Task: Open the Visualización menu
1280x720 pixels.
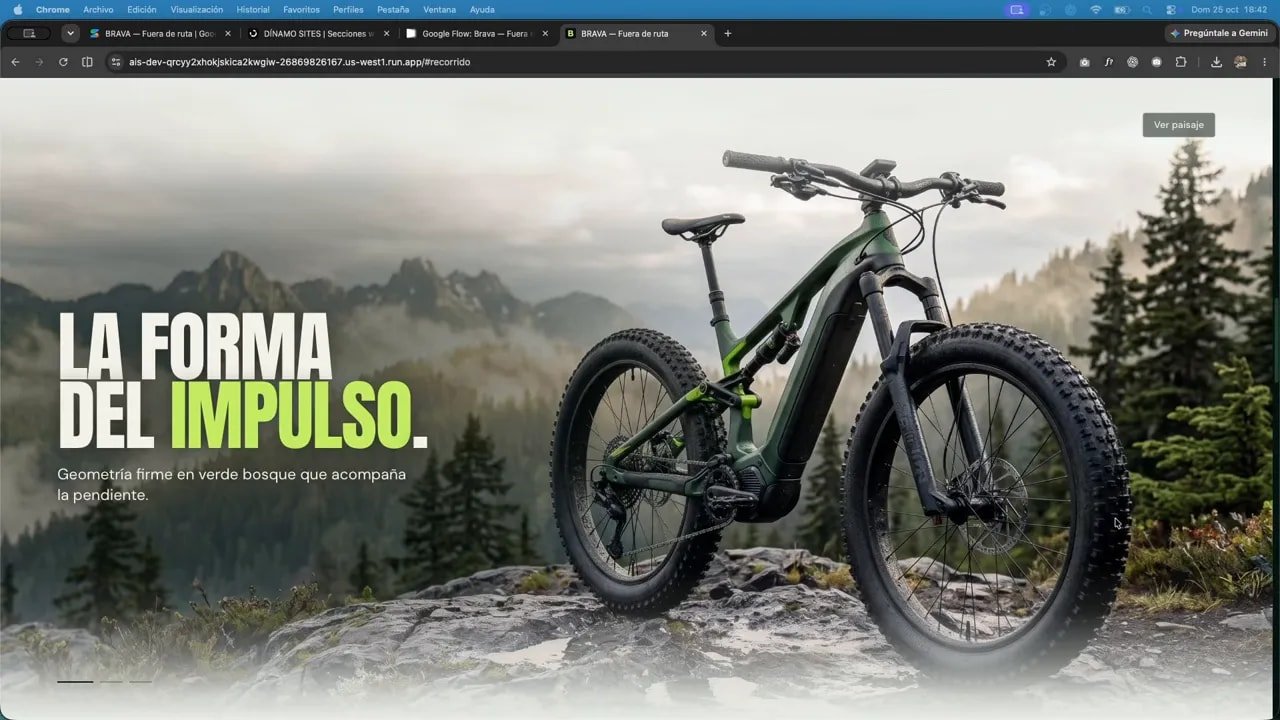Action: click(x=197, y=9)
